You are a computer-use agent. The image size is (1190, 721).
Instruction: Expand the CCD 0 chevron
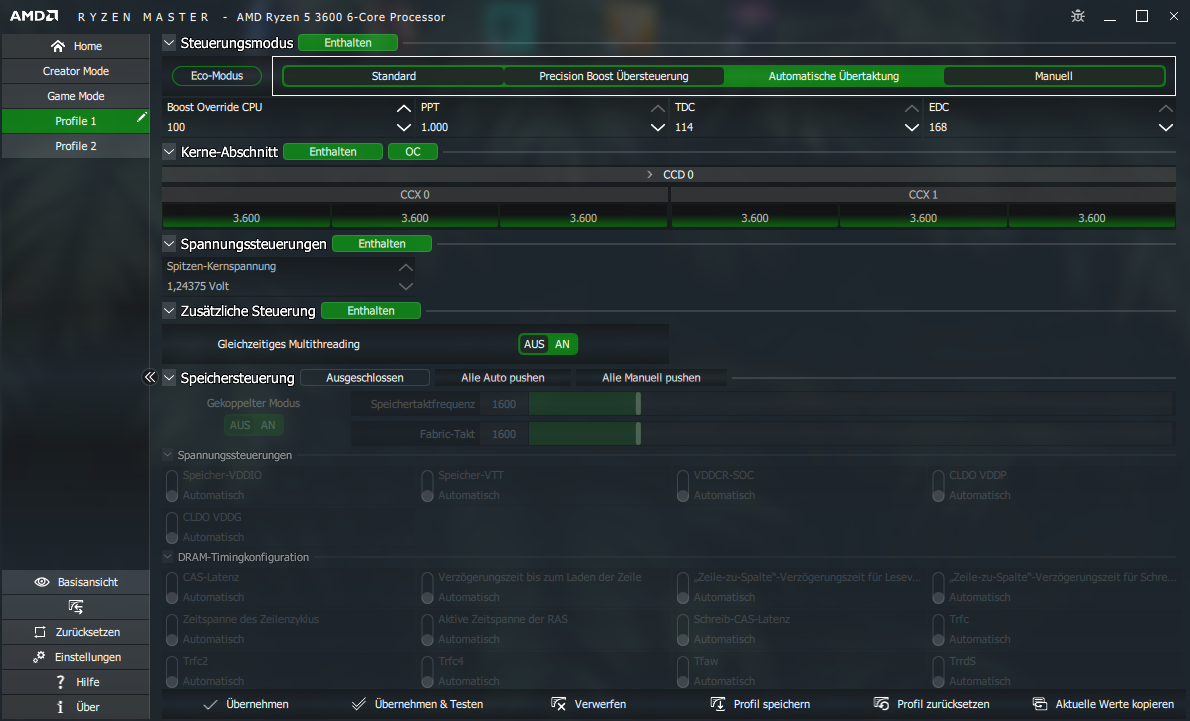[650, 175]
